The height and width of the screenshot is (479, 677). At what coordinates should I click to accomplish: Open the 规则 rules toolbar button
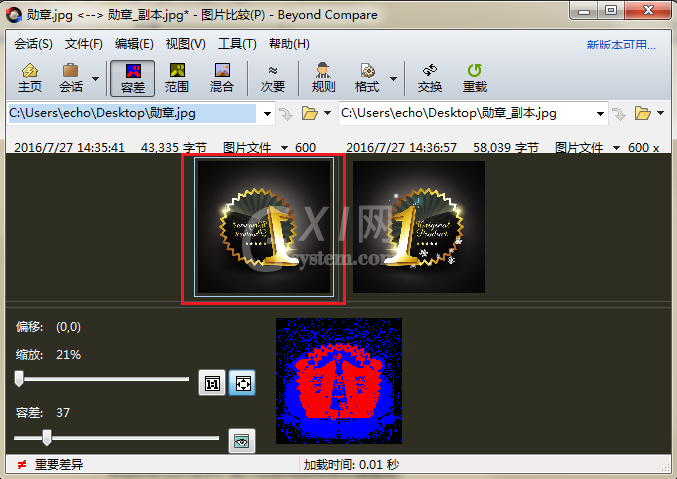[323, 78]
